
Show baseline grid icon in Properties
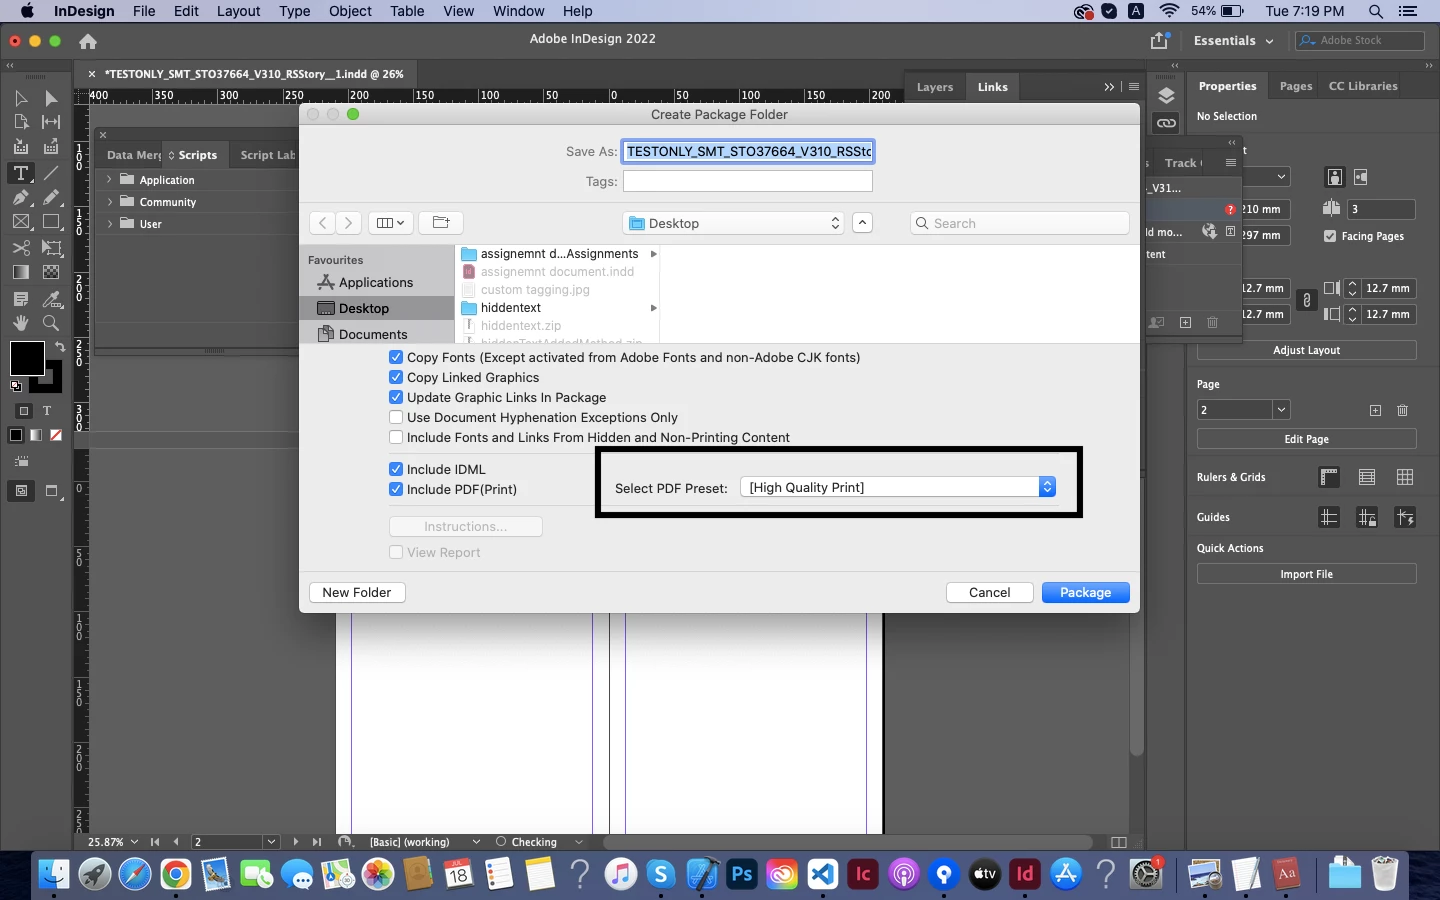[x=1367, y=477]
